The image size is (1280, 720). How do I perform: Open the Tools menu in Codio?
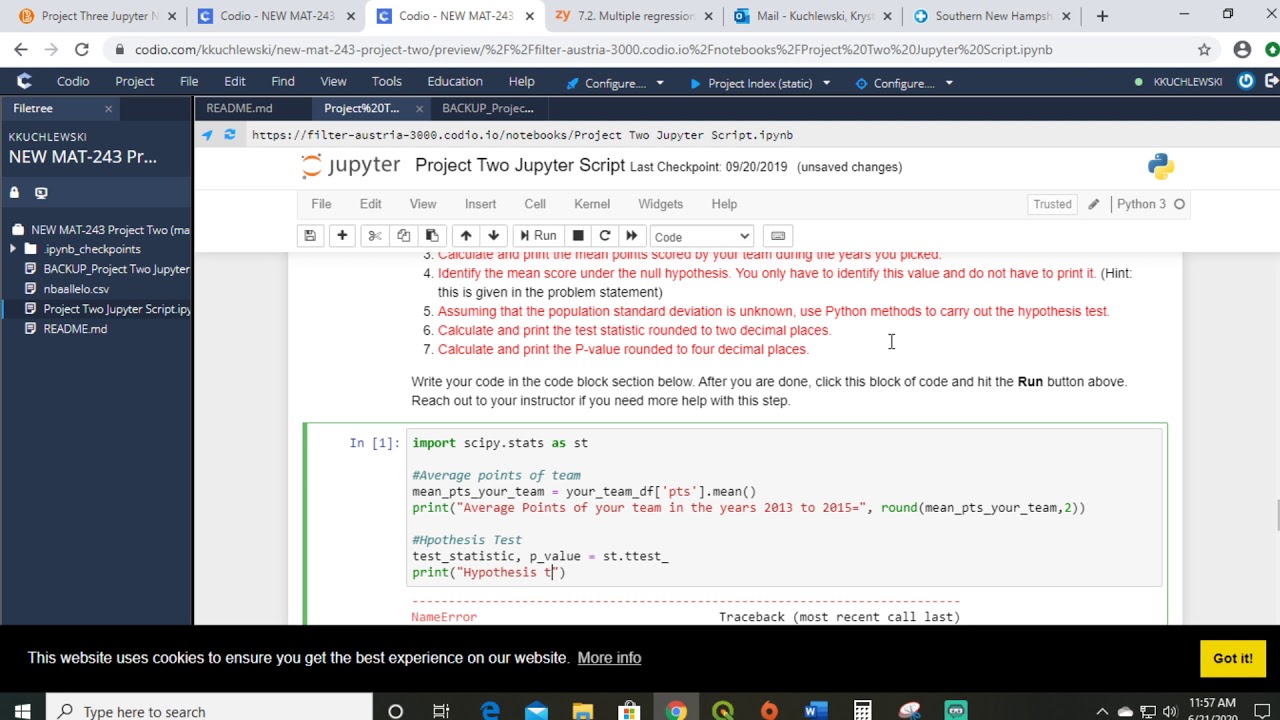coord(386,82)
